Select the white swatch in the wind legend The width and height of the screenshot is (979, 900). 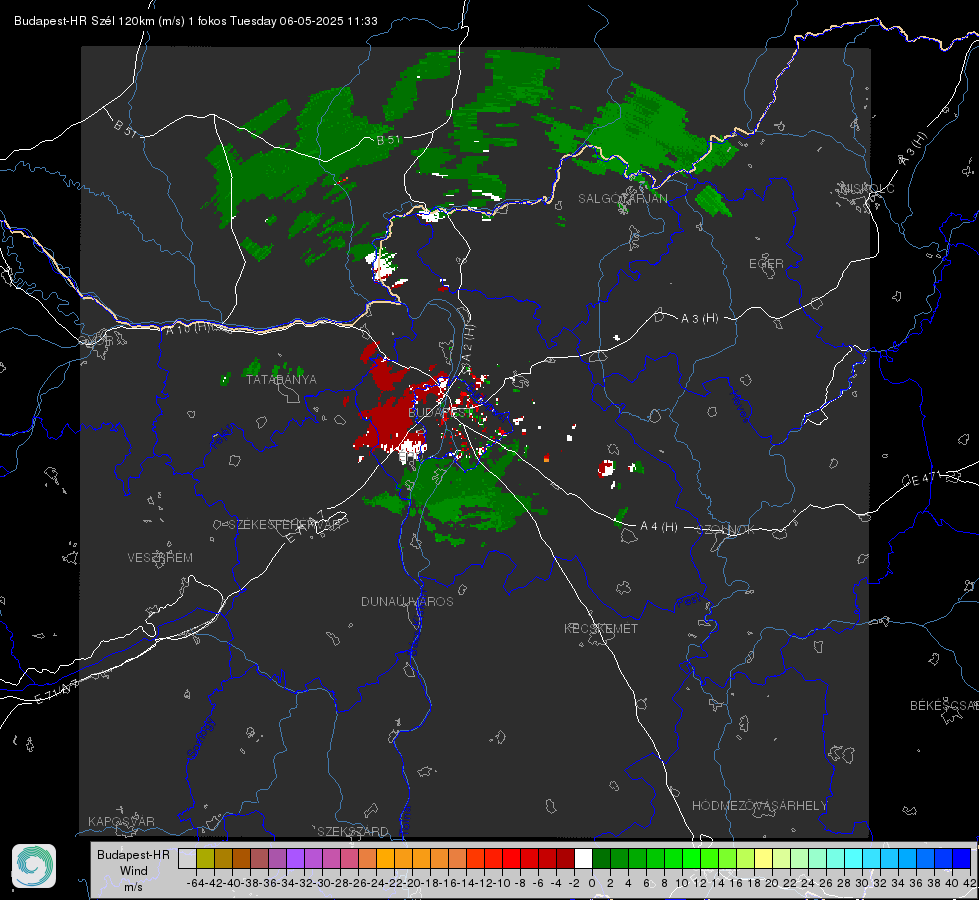tap(583, 859)
